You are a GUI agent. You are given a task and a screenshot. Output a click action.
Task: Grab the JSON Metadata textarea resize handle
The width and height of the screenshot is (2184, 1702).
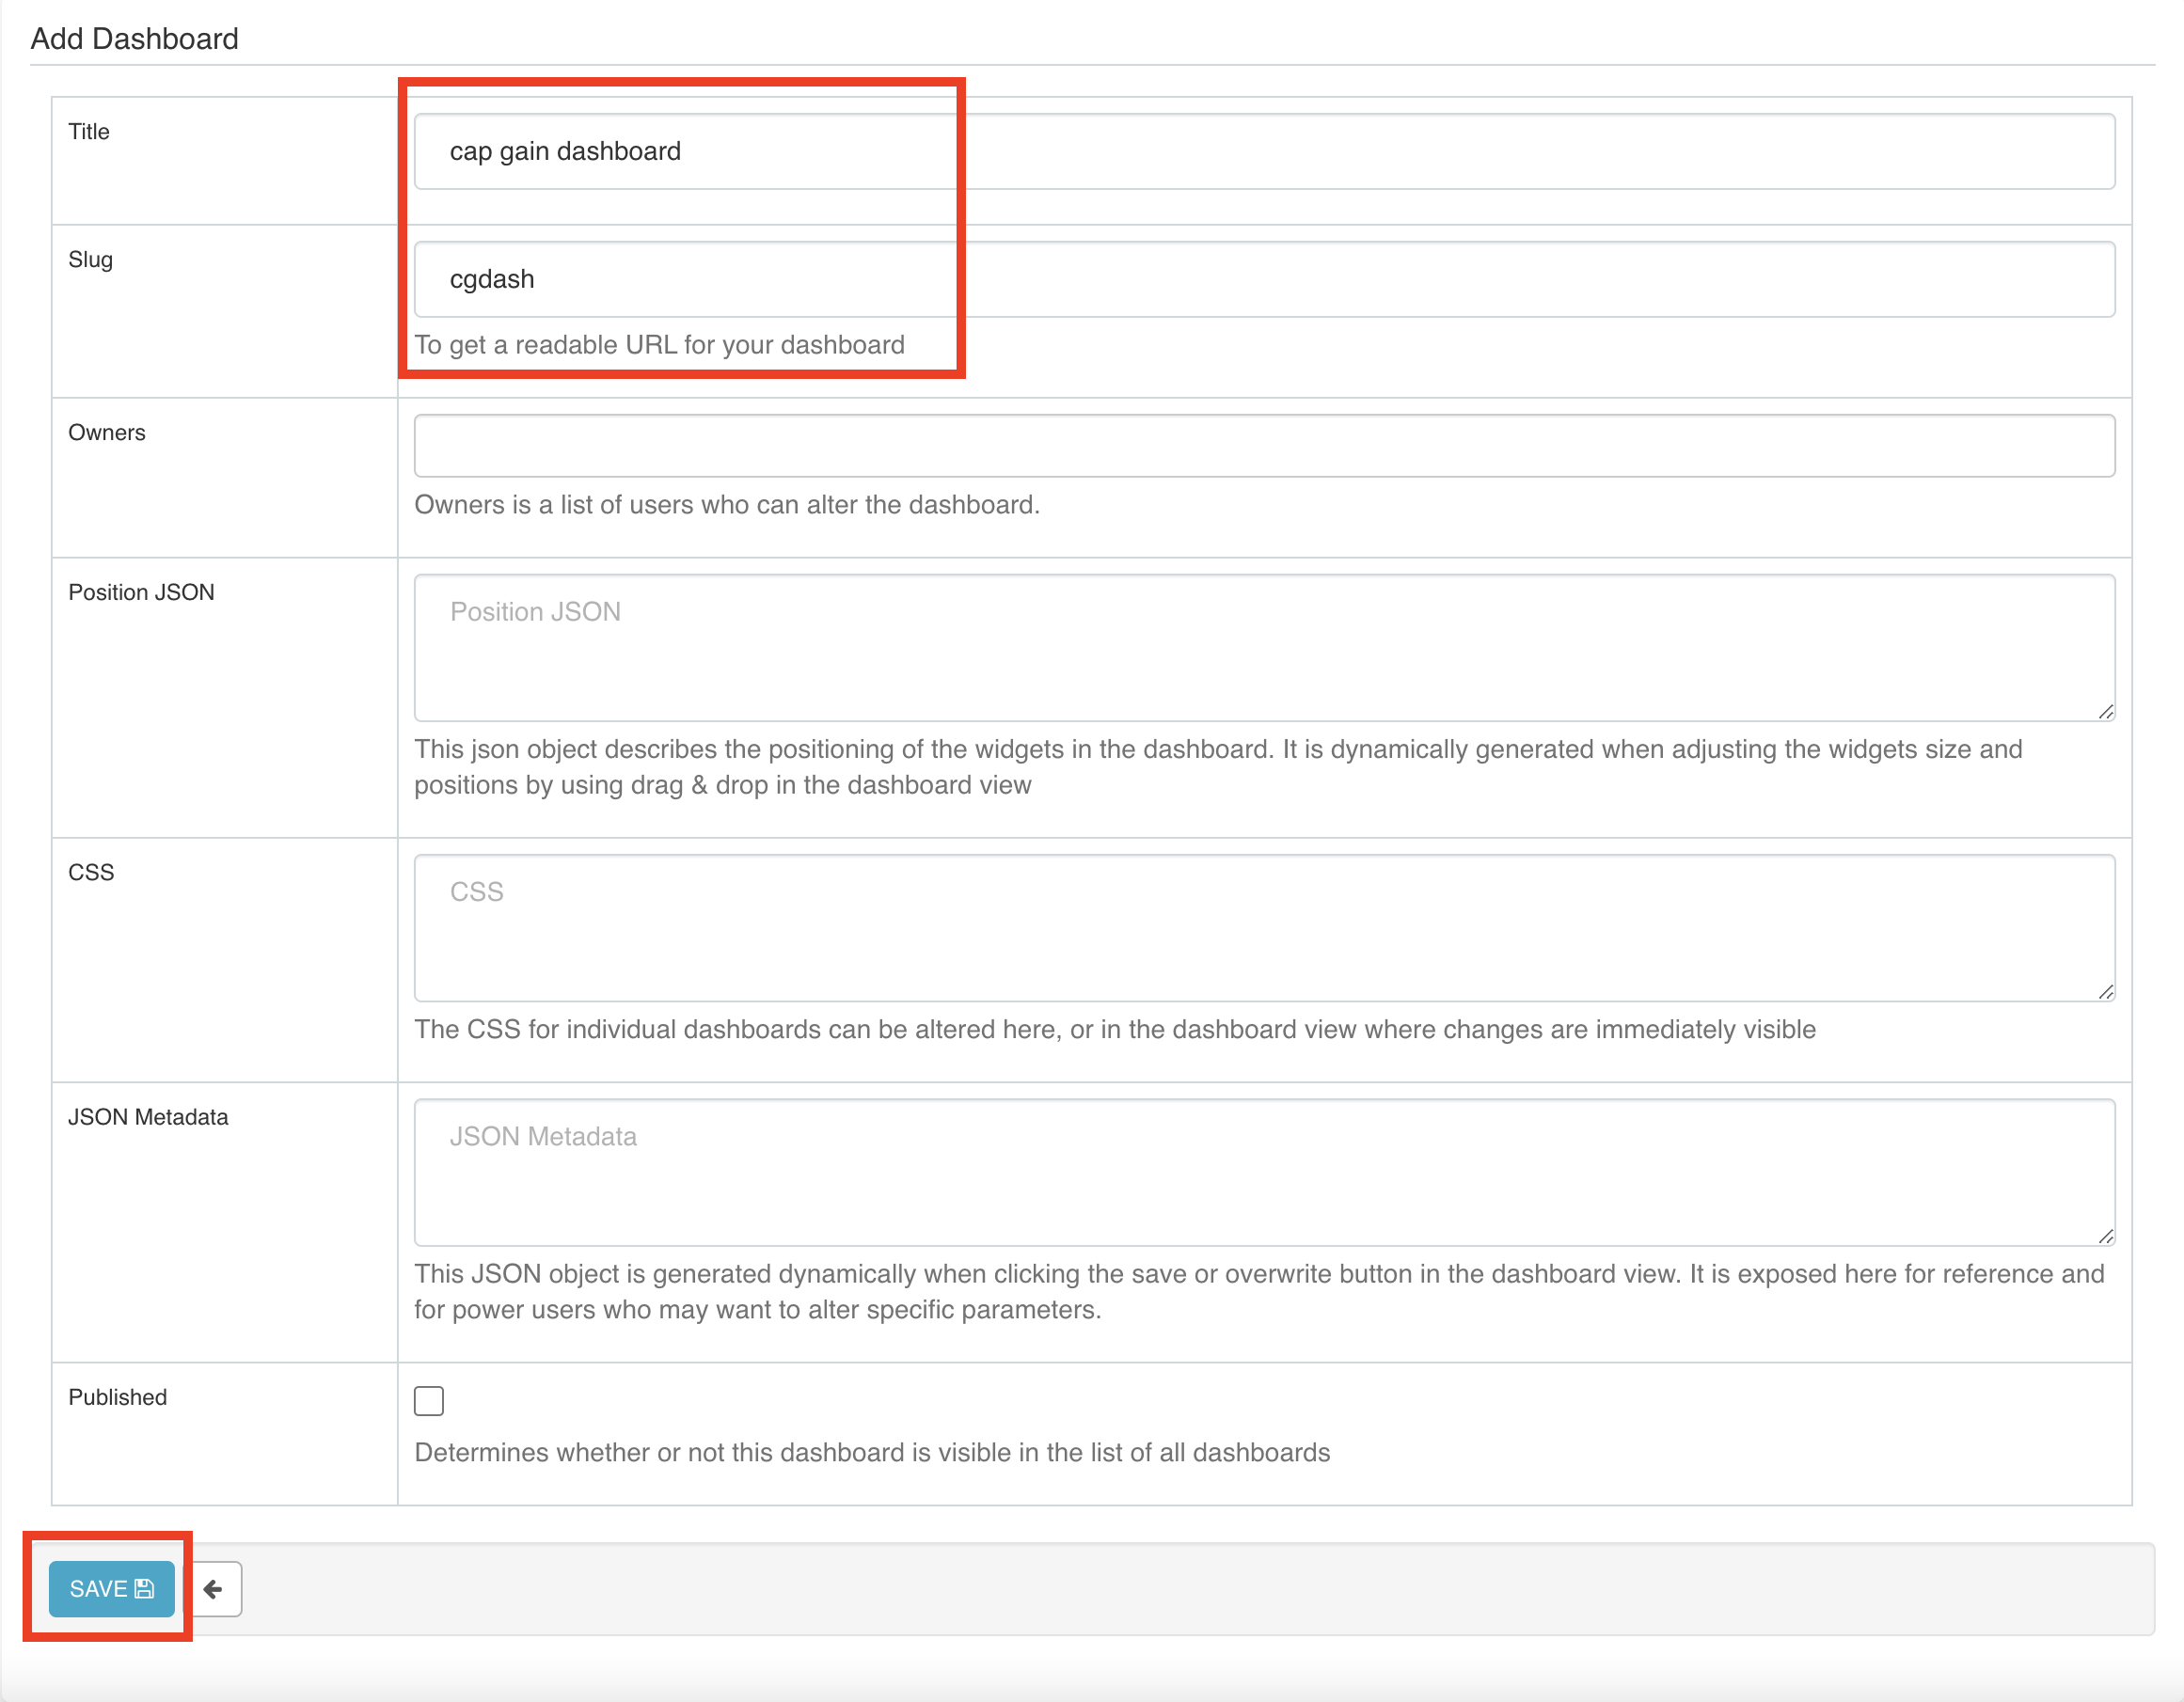click(2106, 1237)
